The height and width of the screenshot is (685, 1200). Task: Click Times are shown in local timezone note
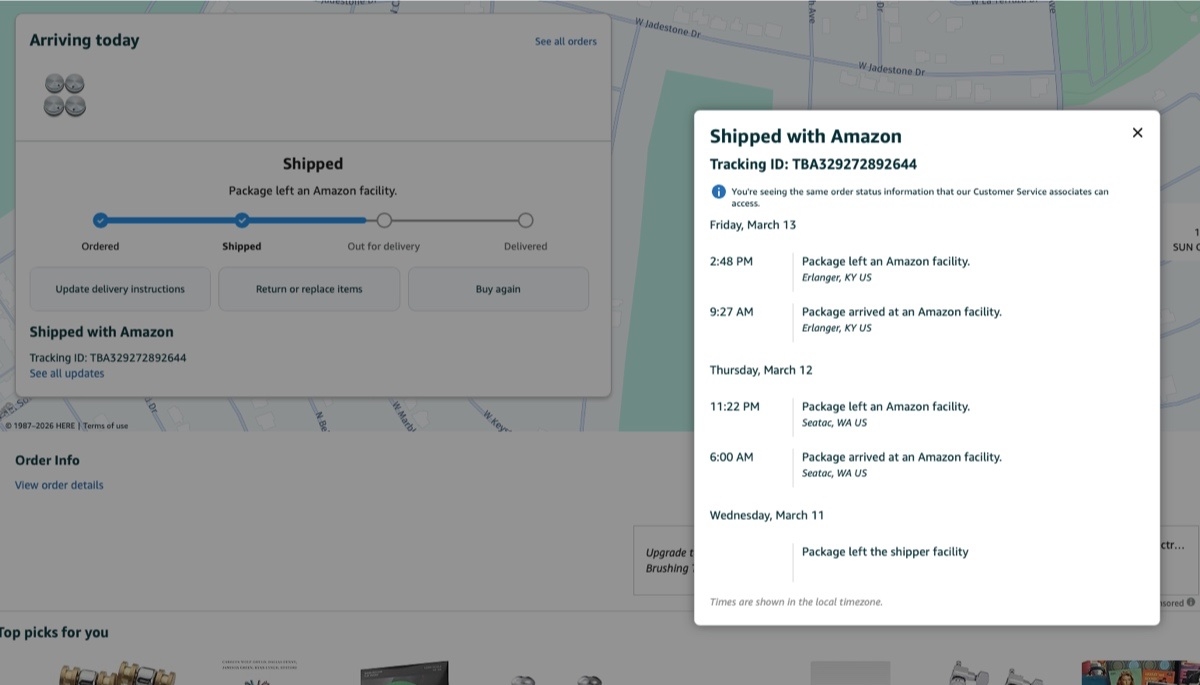pos(796,602)
